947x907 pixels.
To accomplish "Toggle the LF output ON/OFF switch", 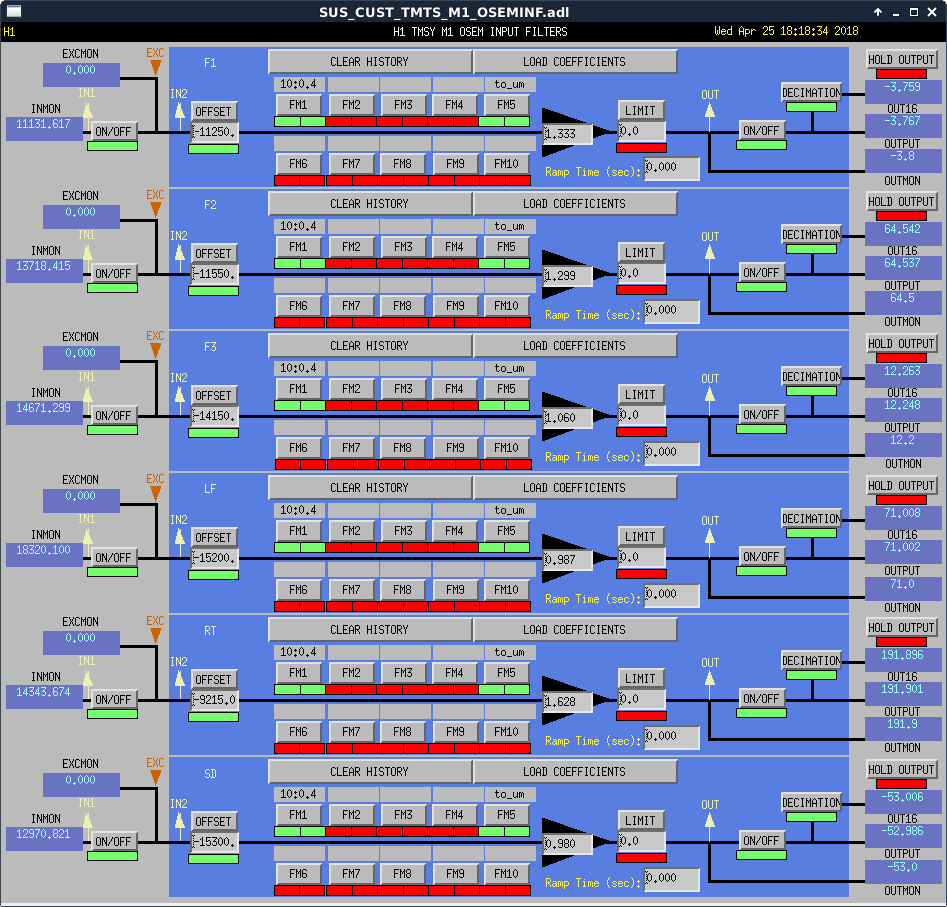I will click(x=760, y=556).
